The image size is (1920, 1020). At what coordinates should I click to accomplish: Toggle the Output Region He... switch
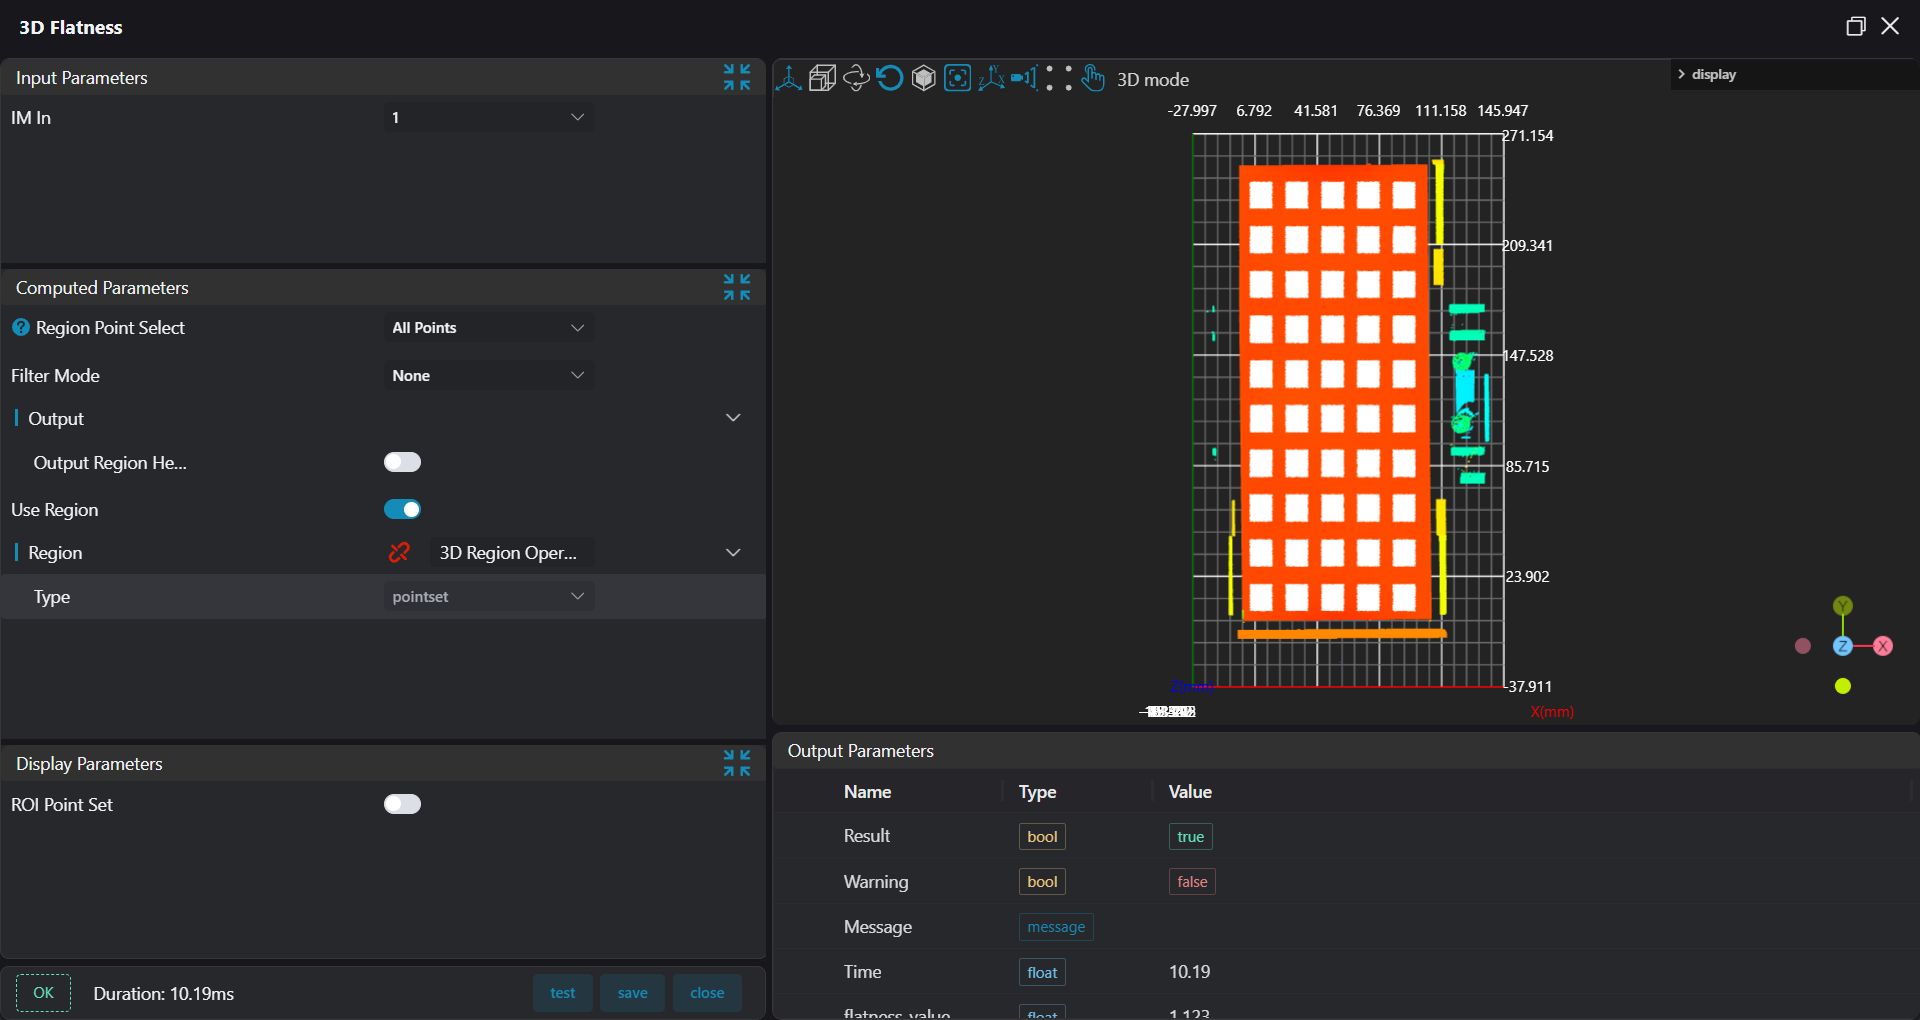[402, 462]
